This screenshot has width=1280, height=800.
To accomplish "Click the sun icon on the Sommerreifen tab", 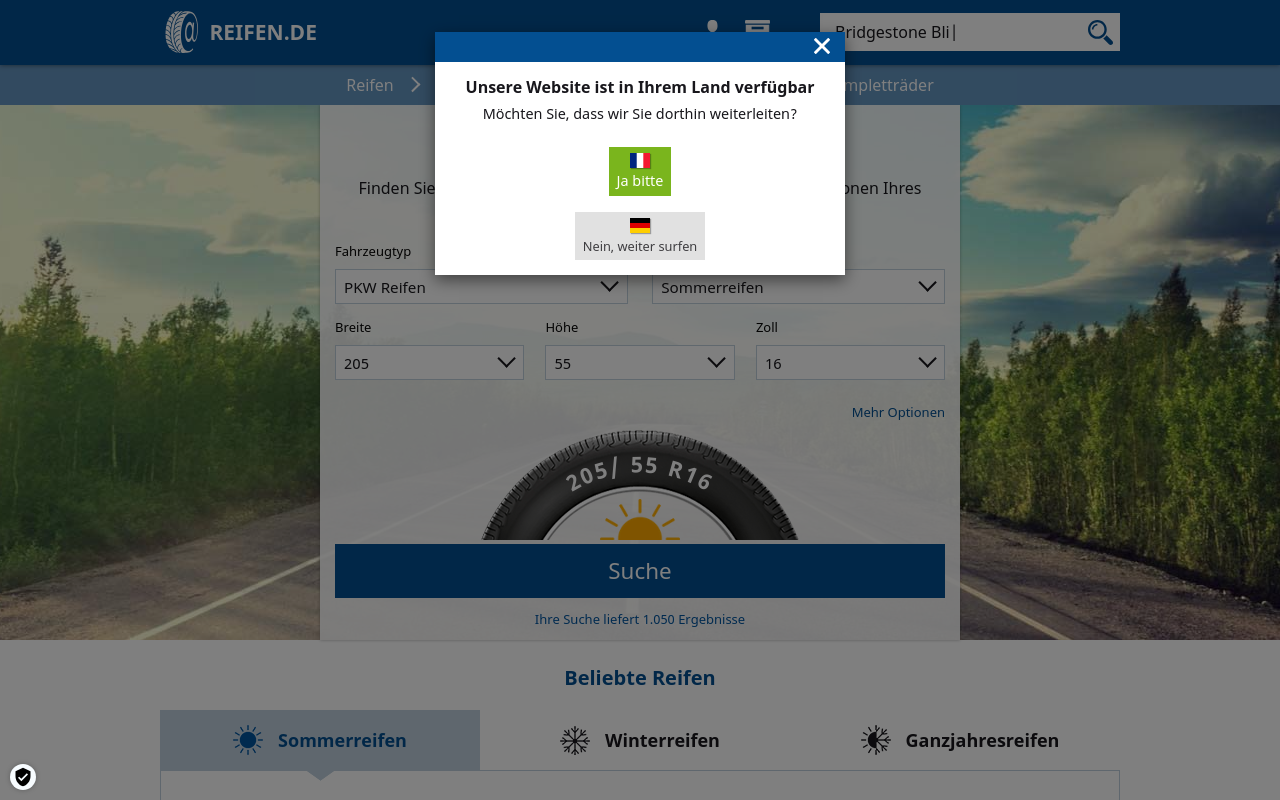I will click(248, 740).
